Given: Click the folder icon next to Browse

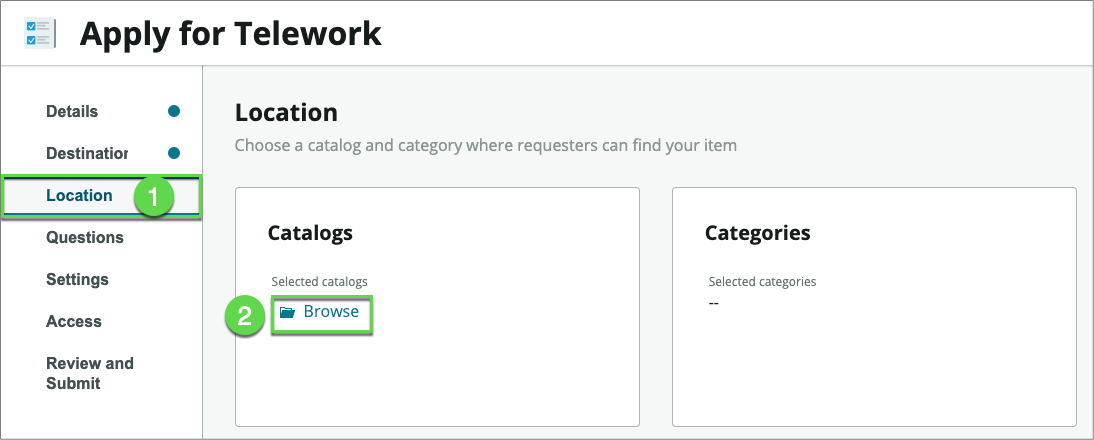Looking at the screenshot, I should [287, 312].
